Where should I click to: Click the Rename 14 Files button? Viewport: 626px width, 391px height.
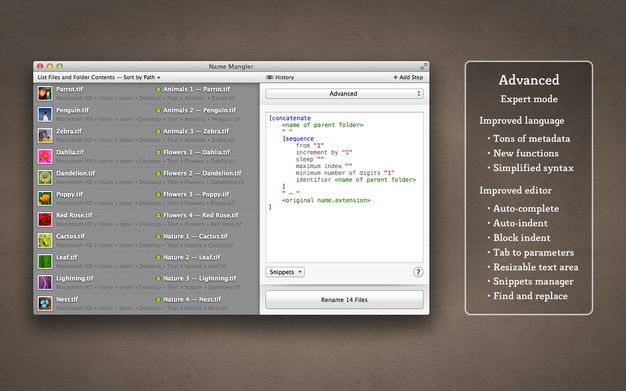(x=344, y=300)
